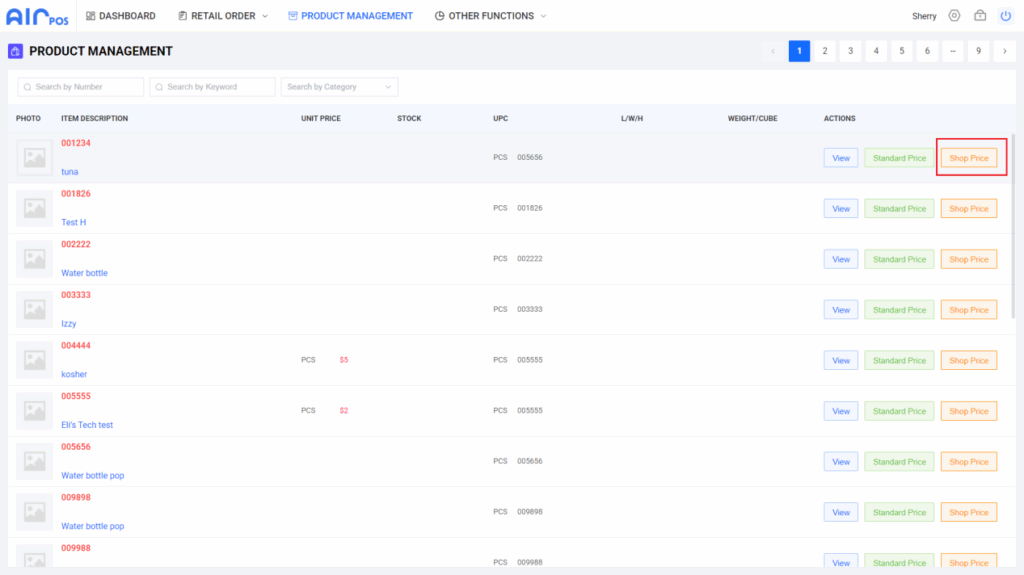Go to page 3 in pagination

pos(850,51)
